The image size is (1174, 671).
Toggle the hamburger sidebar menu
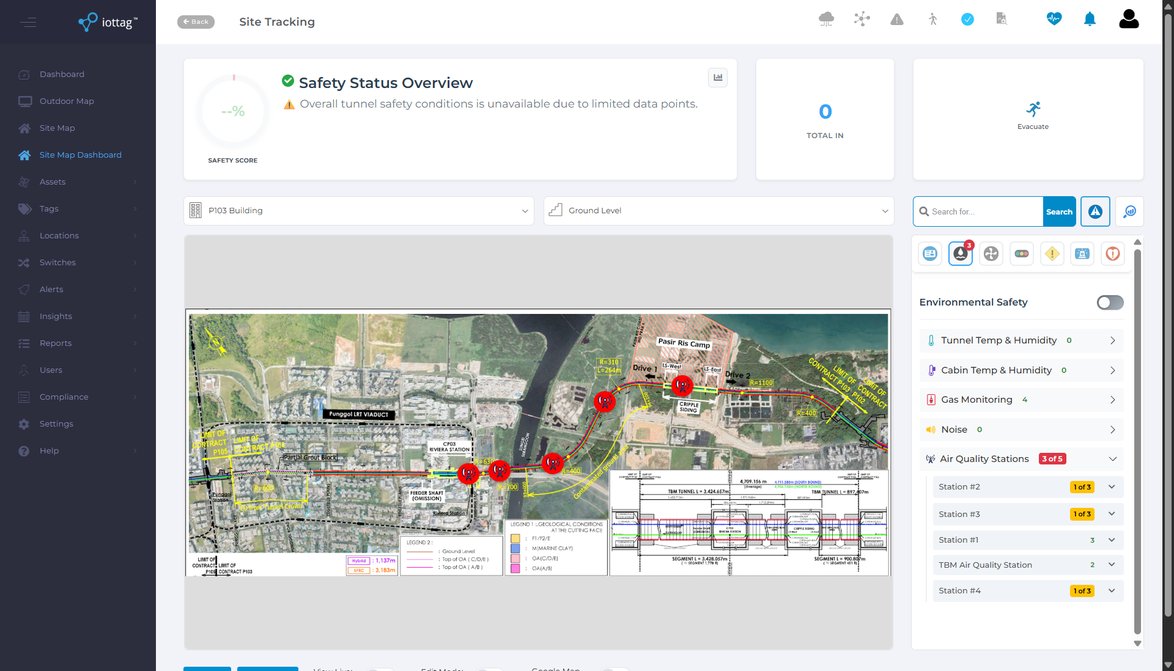click(x=28, y=22)
